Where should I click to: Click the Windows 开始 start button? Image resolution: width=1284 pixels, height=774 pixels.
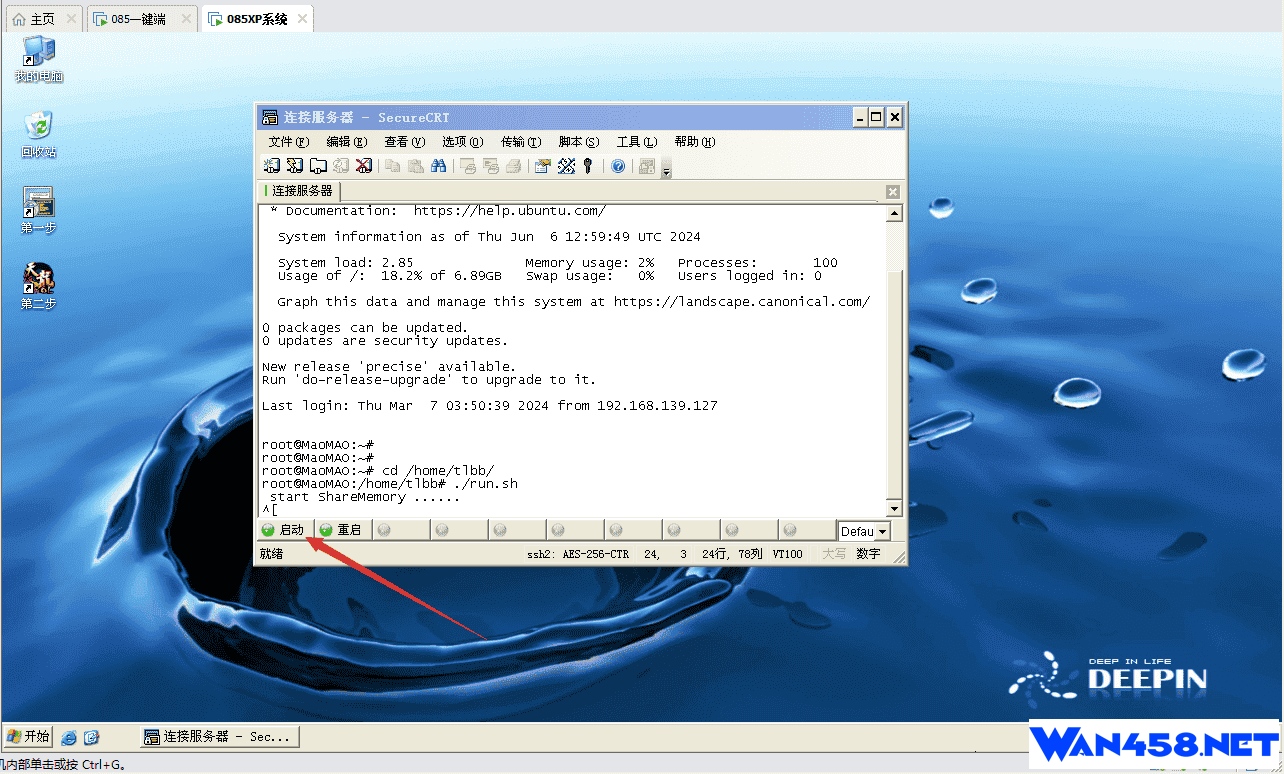[x=27, y=736]
